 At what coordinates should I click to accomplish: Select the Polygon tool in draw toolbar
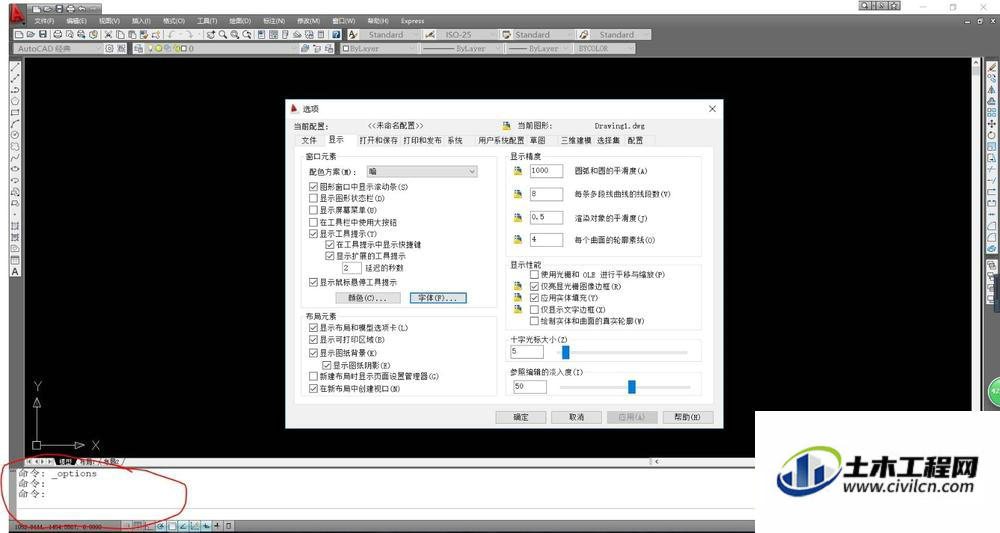15,101
